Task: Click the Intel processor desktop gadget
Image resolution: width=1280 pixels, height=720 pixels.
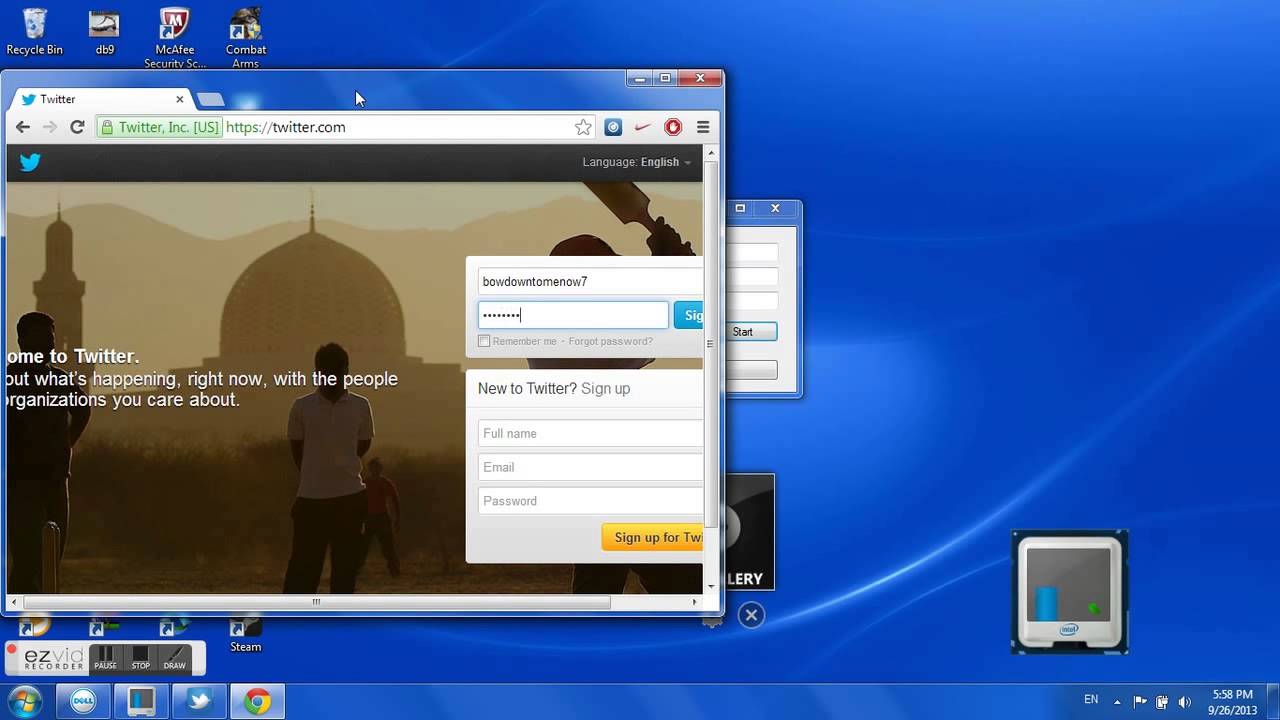Action: click(1069, 592)
